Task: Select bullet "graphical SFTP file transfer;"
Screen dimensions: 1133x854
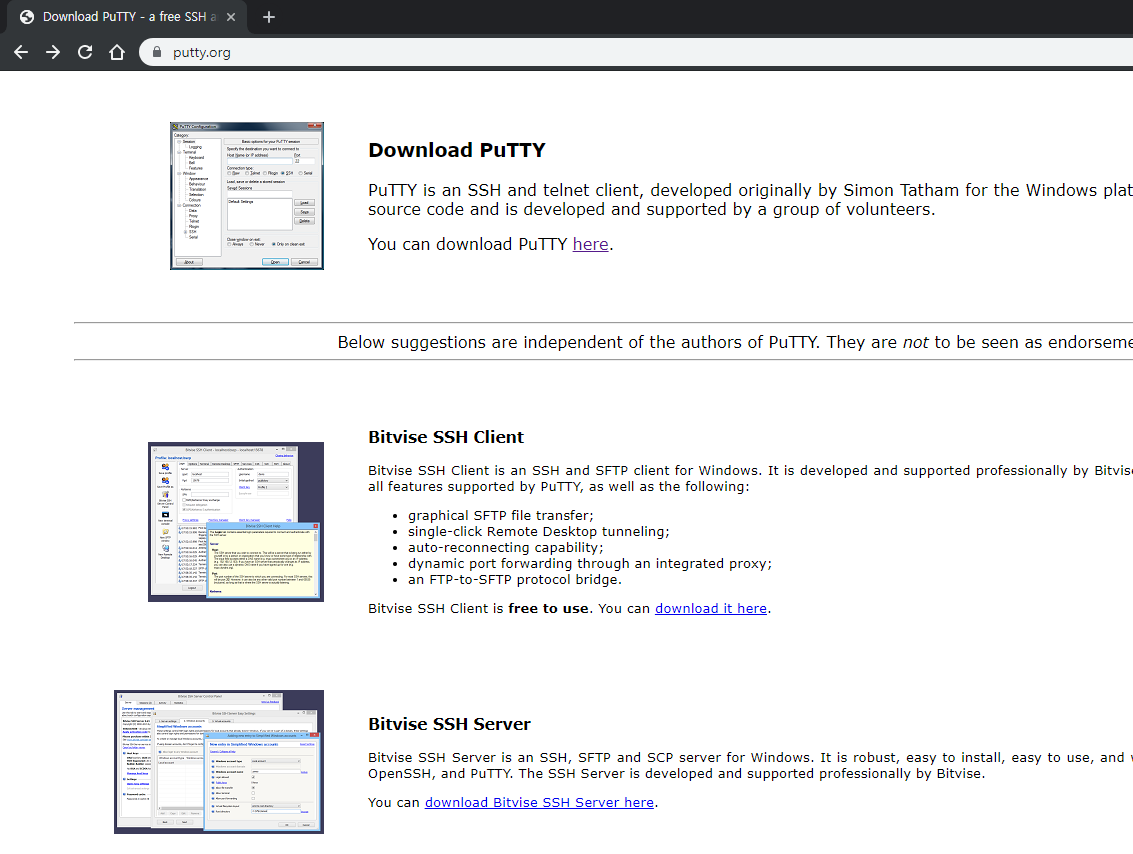Action: click(501, 515)
